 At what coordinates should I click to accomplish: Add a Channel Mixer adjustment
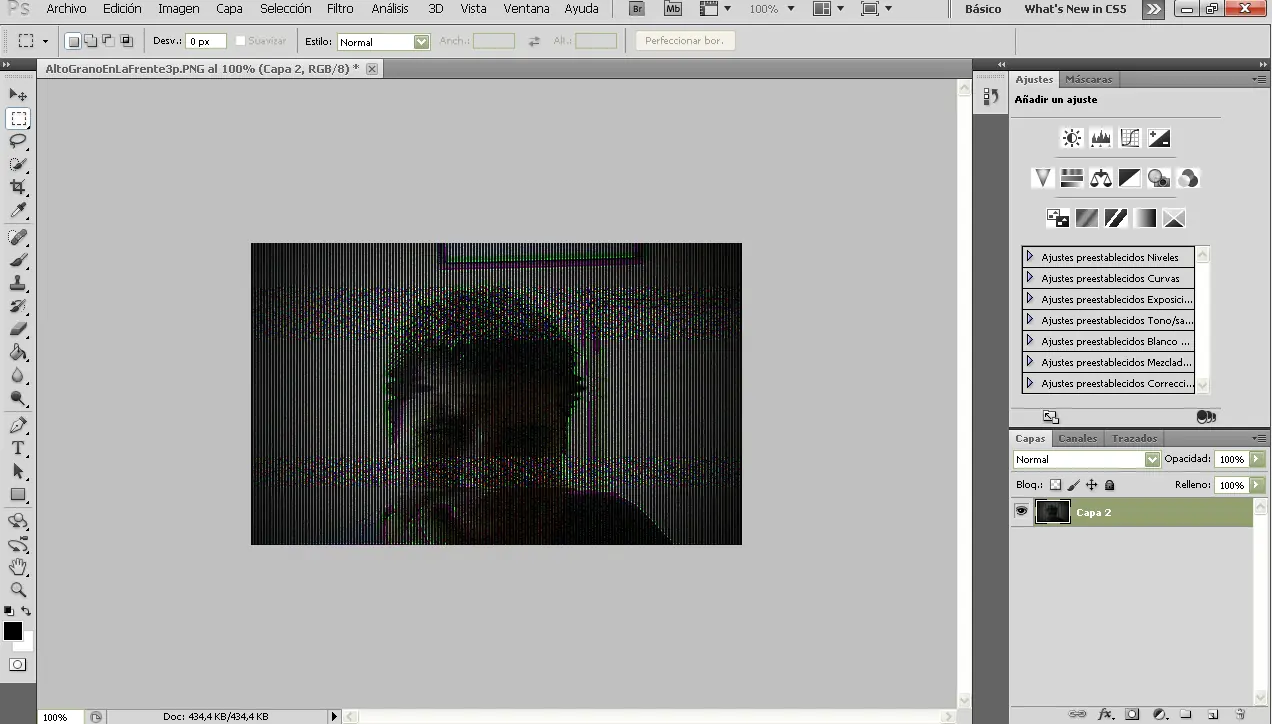[1188, 178]
